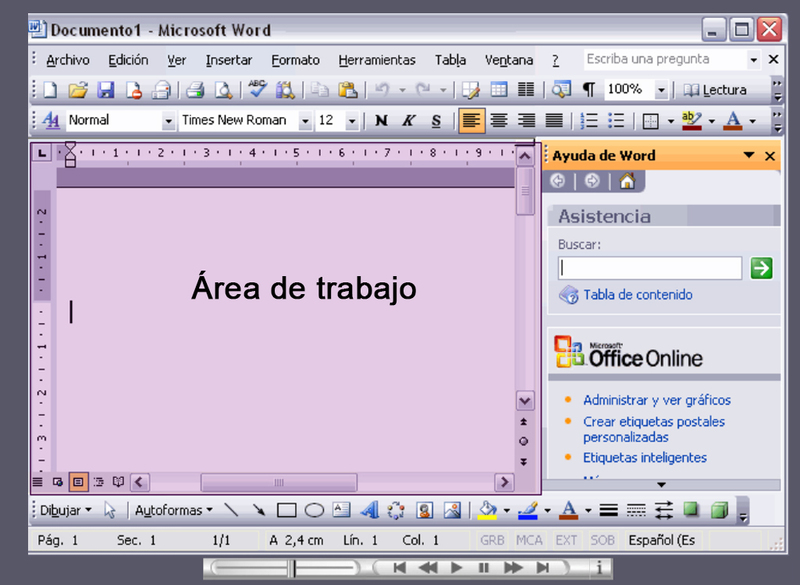Image resolution: width=800 pixels, height=585 pixels.
Task: Click the Save floppy disk icon
Action: [105, 90]
